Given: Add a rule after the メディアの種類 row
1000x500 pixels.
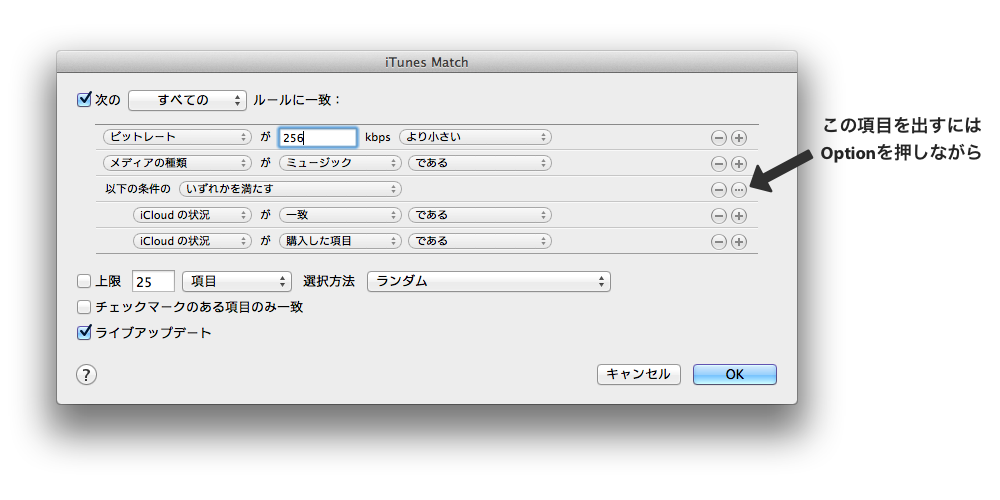Looking at the screenshot, I should point(739,164).
